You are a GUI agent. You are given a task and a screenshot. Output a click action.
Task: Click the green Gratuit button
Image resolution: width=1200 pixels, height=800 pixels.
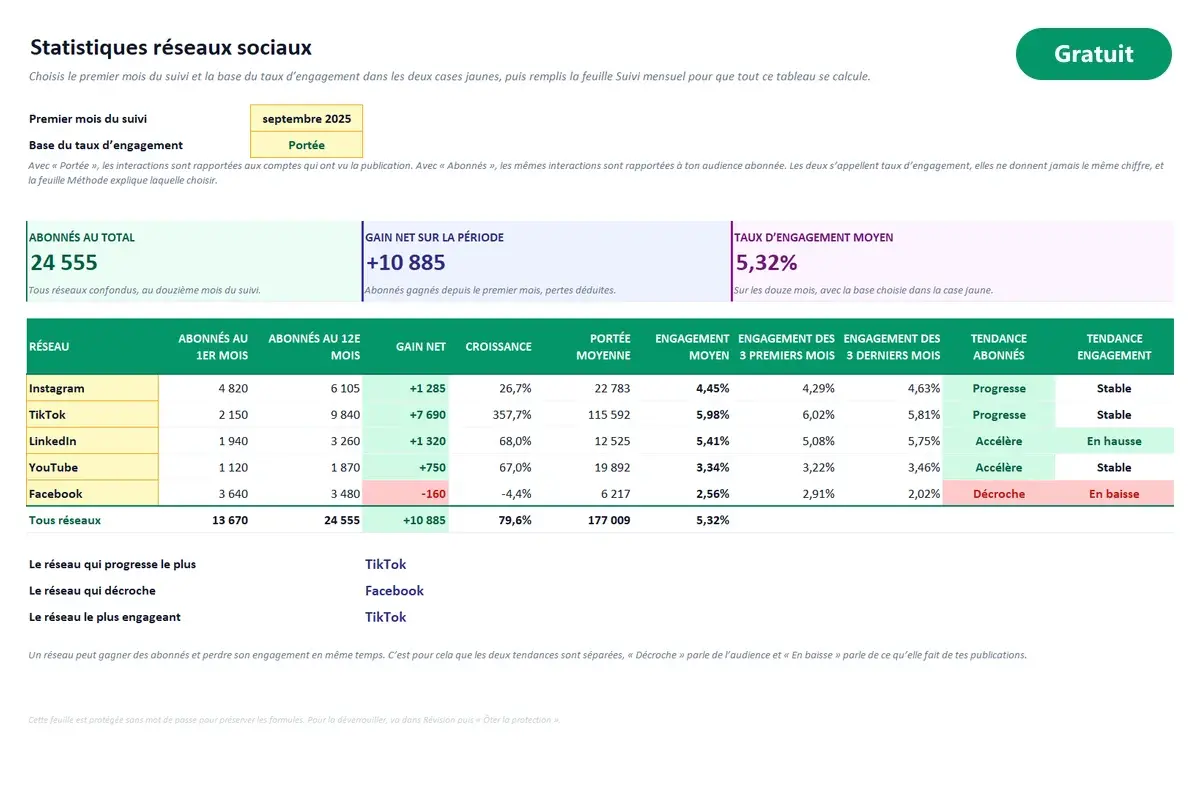pos(1093,54)
